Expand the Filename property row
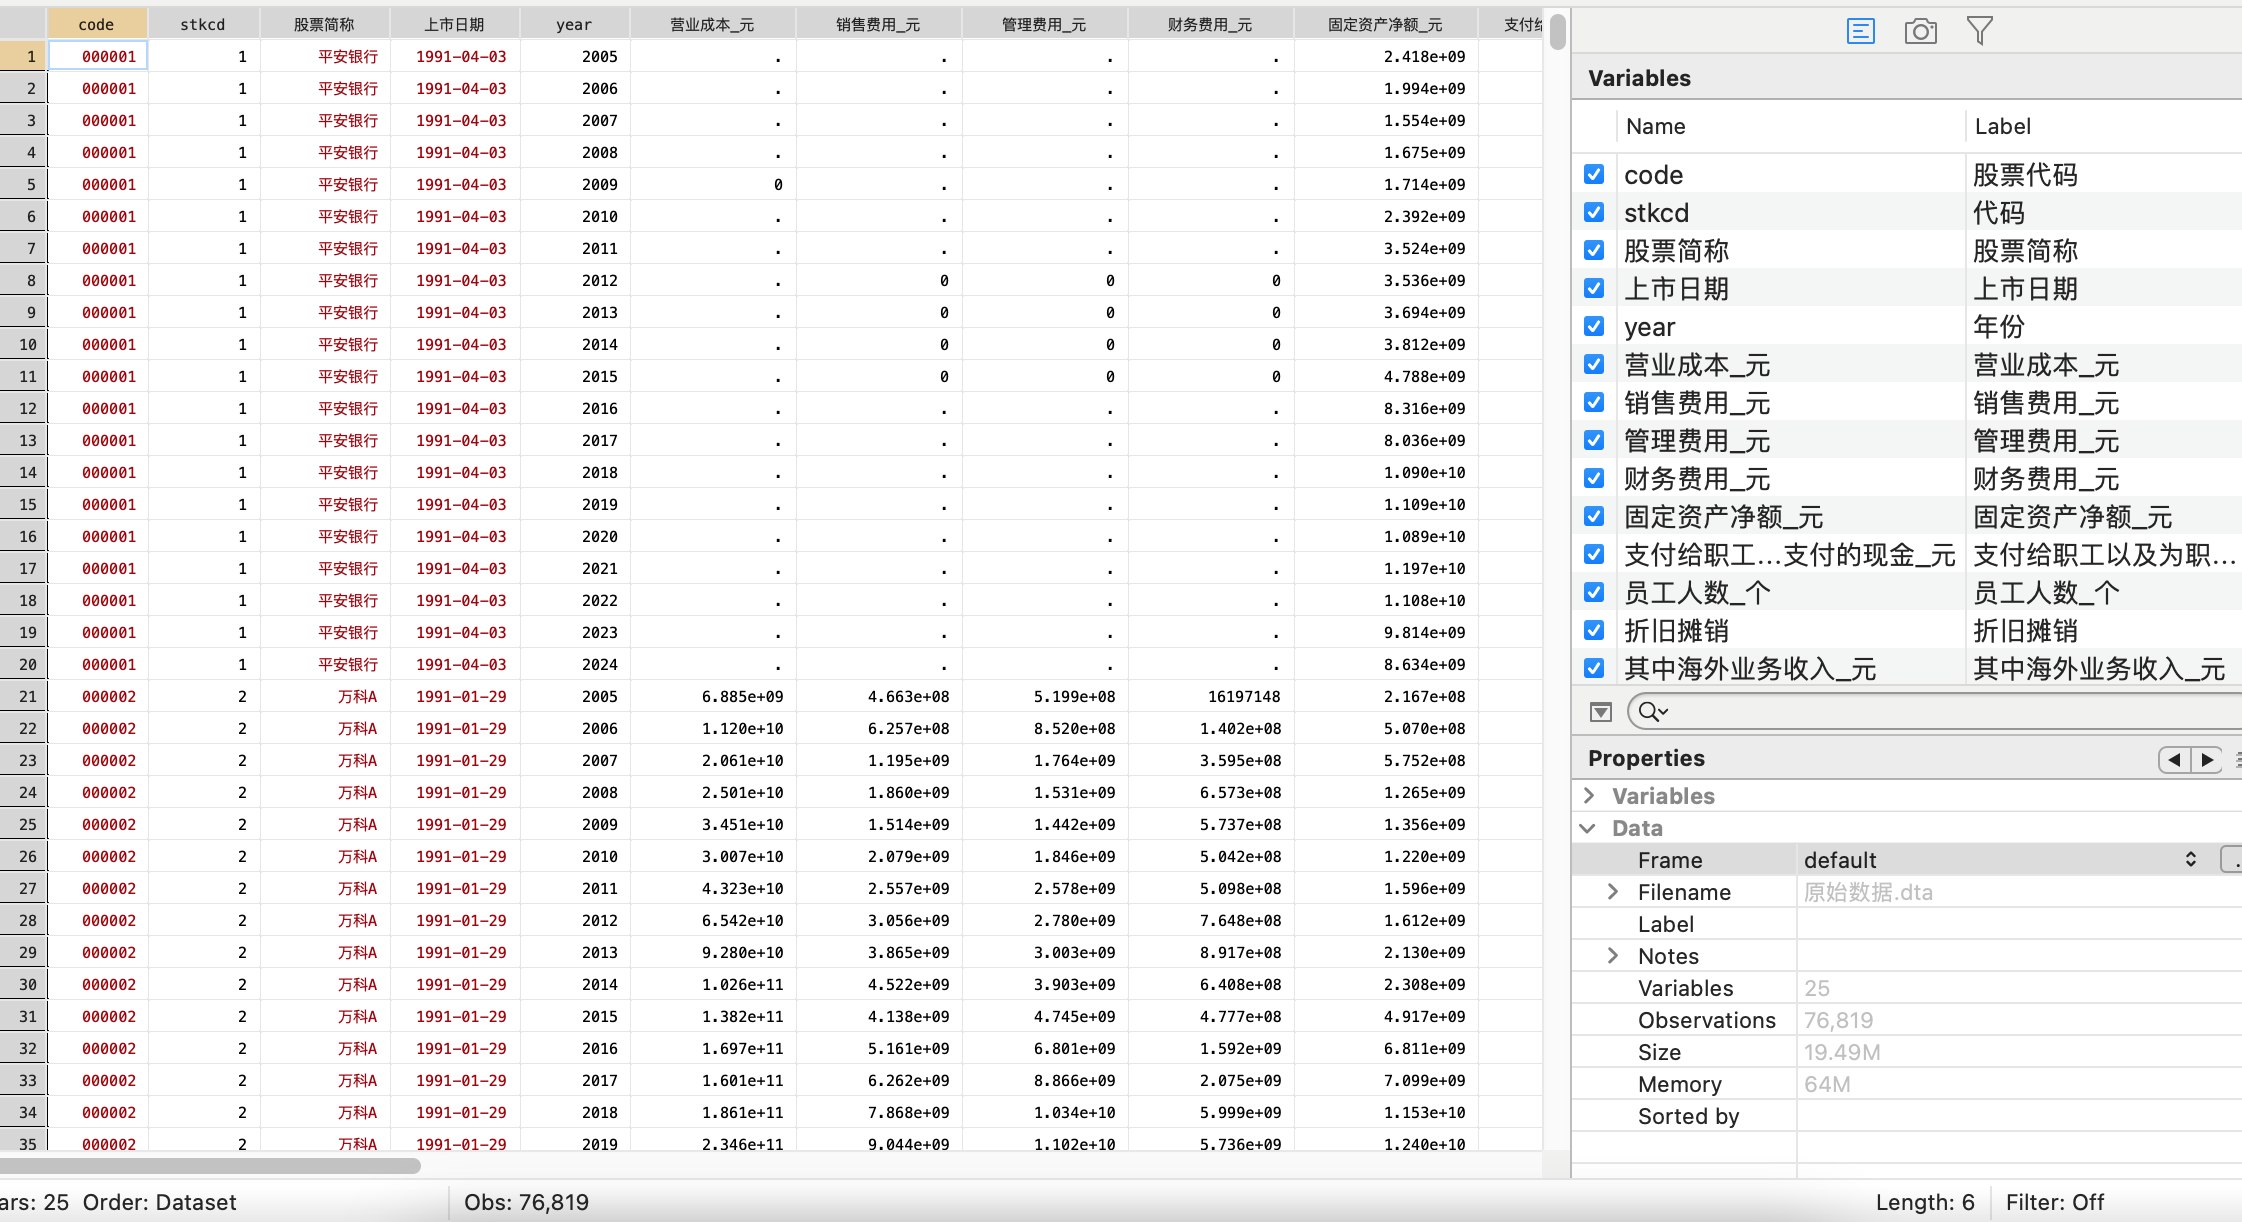 (1613, 892)
